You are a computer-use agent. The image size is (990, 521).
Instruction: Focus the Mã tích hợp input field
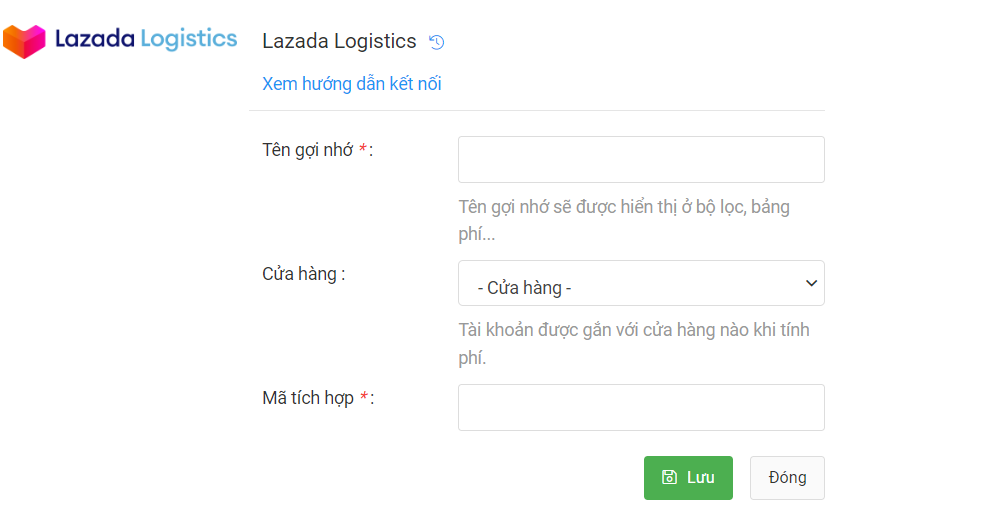(641, 408)
